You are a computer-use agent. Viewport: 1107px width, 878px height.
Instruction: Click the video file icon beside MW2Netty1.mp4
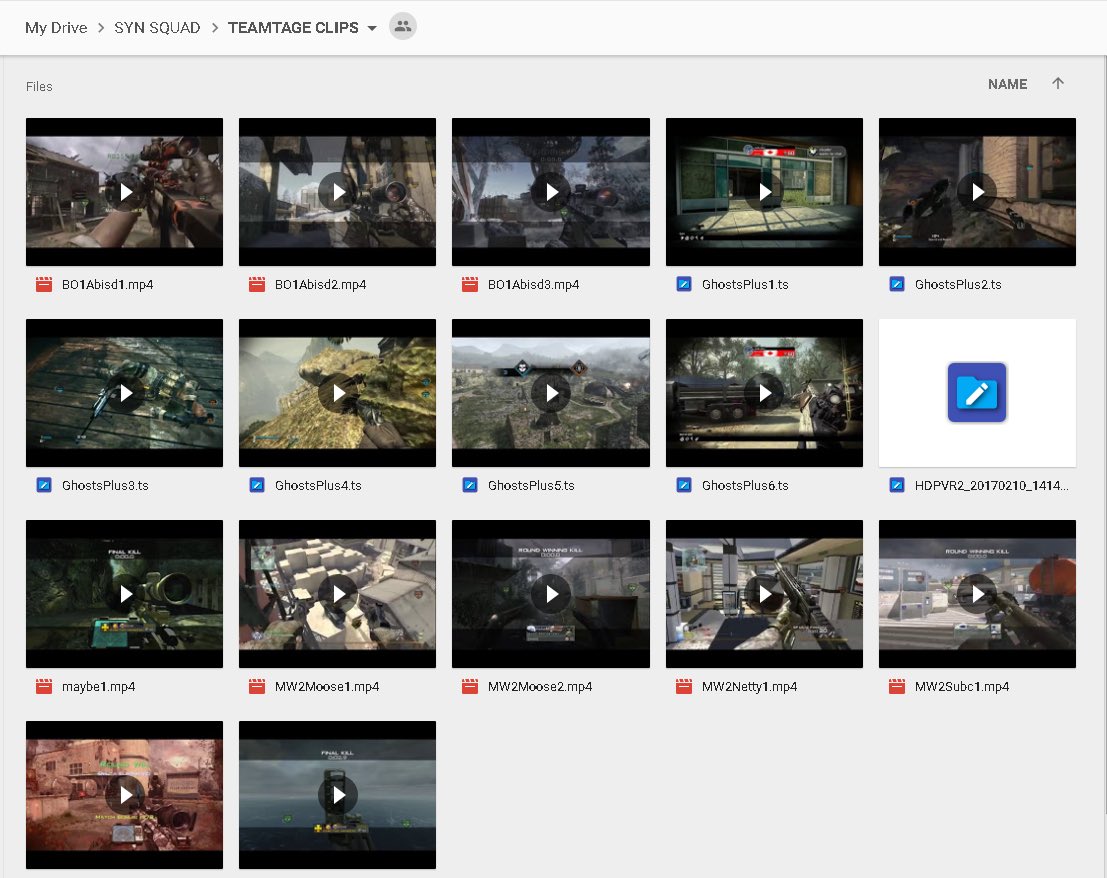coord(684,686)
